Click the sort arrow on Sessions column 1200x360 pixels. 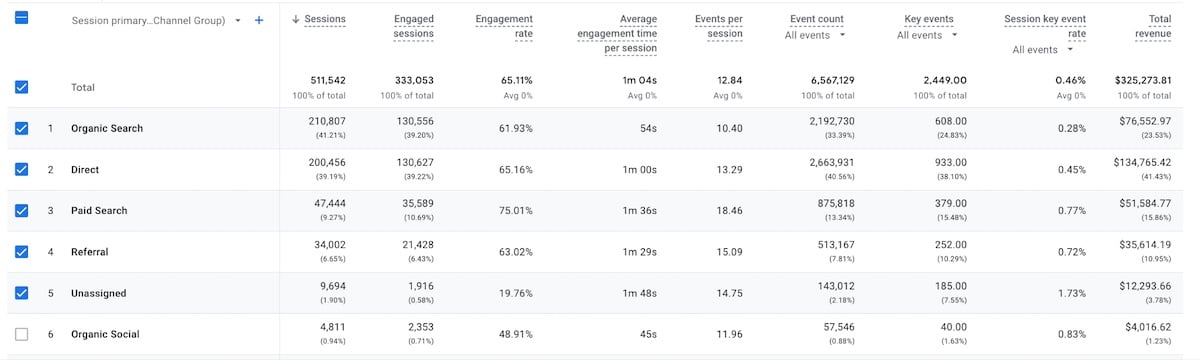pos(296,20)
